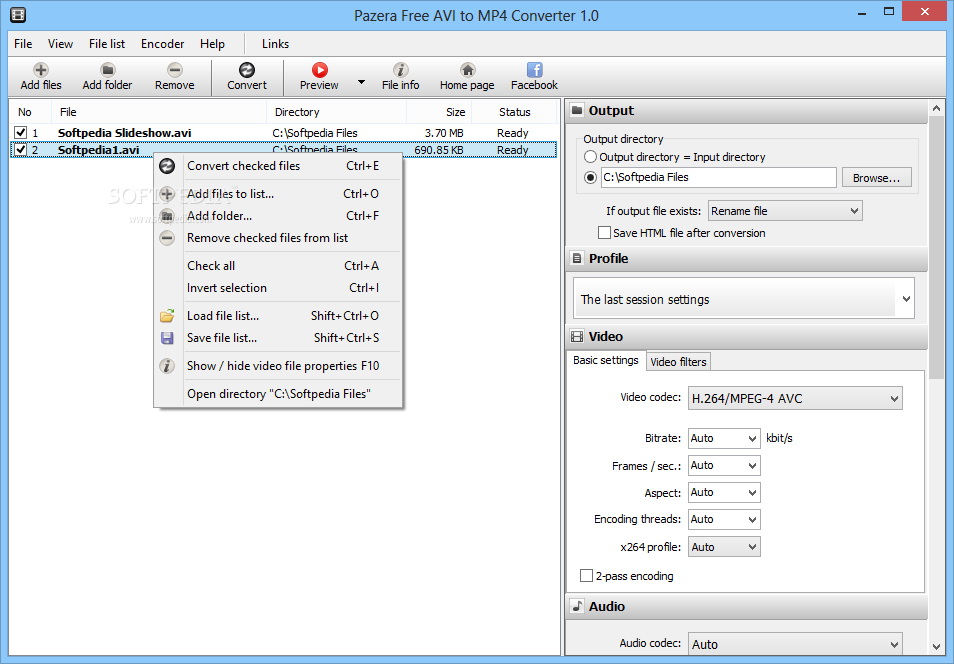Click the scrollbar down arrow in settings panel

936,646
